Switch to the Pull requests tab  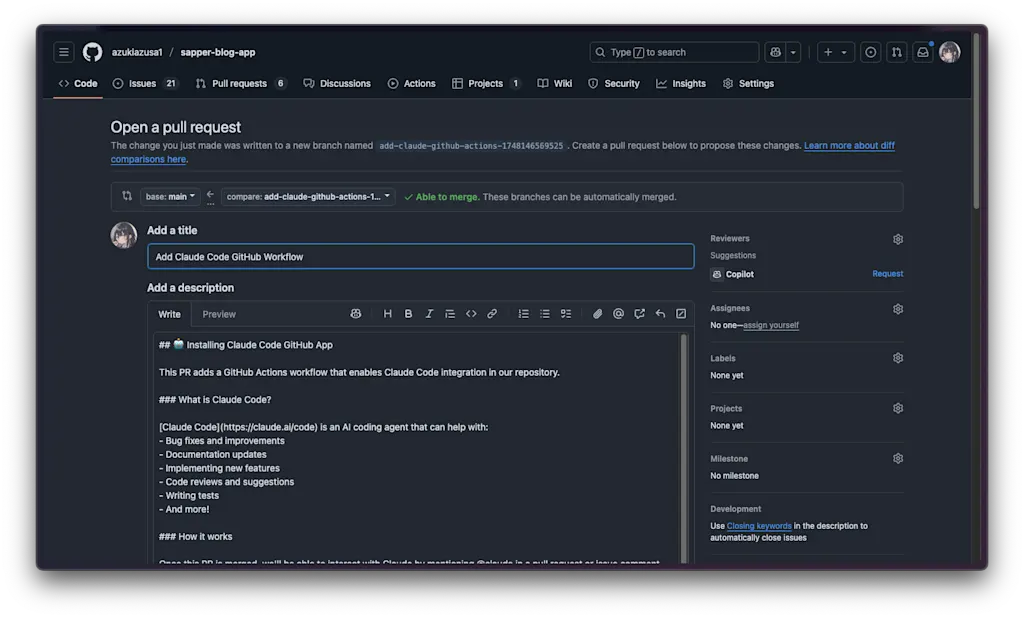(x=240, y=84)
